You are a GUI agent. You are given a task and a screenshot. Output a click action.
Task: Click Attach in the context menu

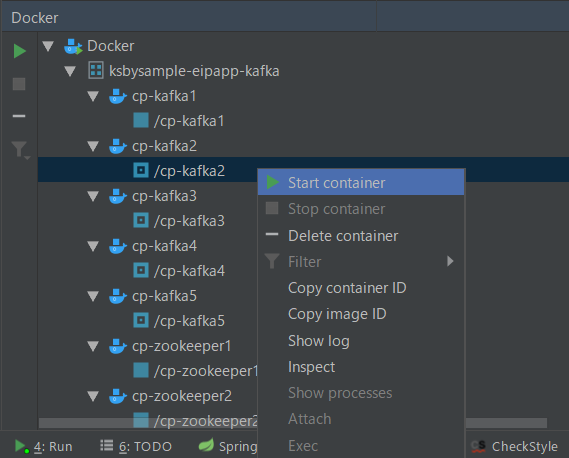tap(361, 419)
